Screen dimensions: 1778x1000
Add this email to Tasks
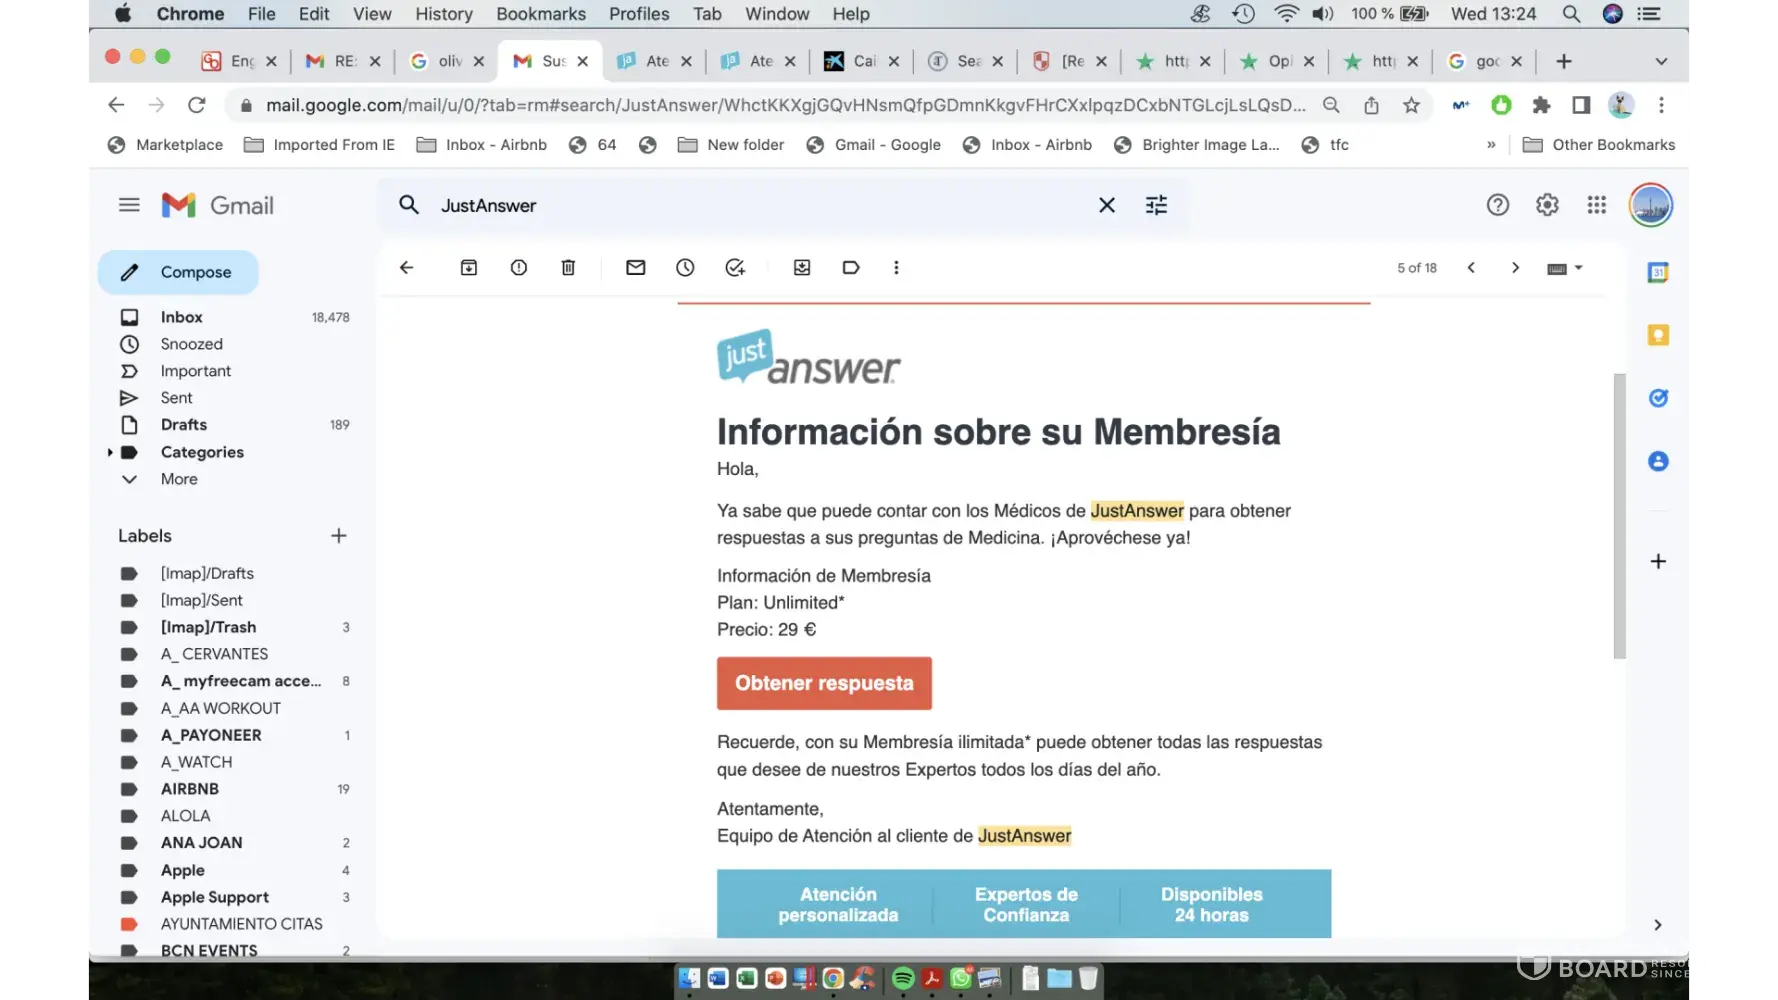point(735,268)
